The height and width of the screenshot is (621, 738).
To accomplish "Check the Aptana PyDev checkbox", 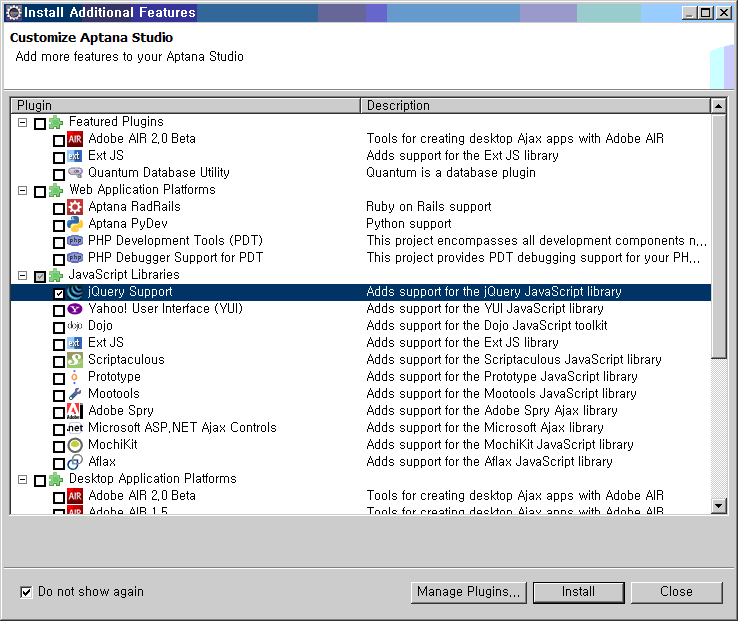I will [x=59, y=226].
